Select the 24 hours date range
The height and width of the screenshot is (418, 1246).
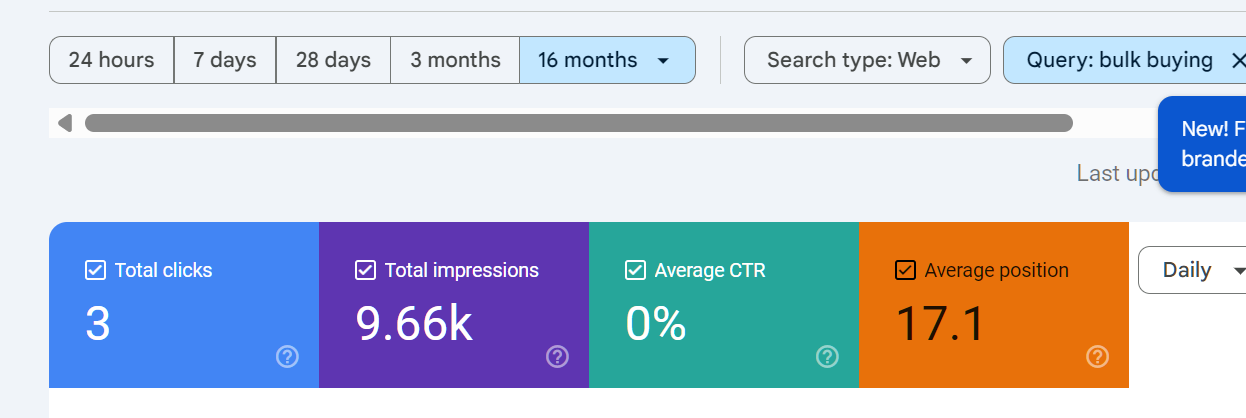coord(111,60)
